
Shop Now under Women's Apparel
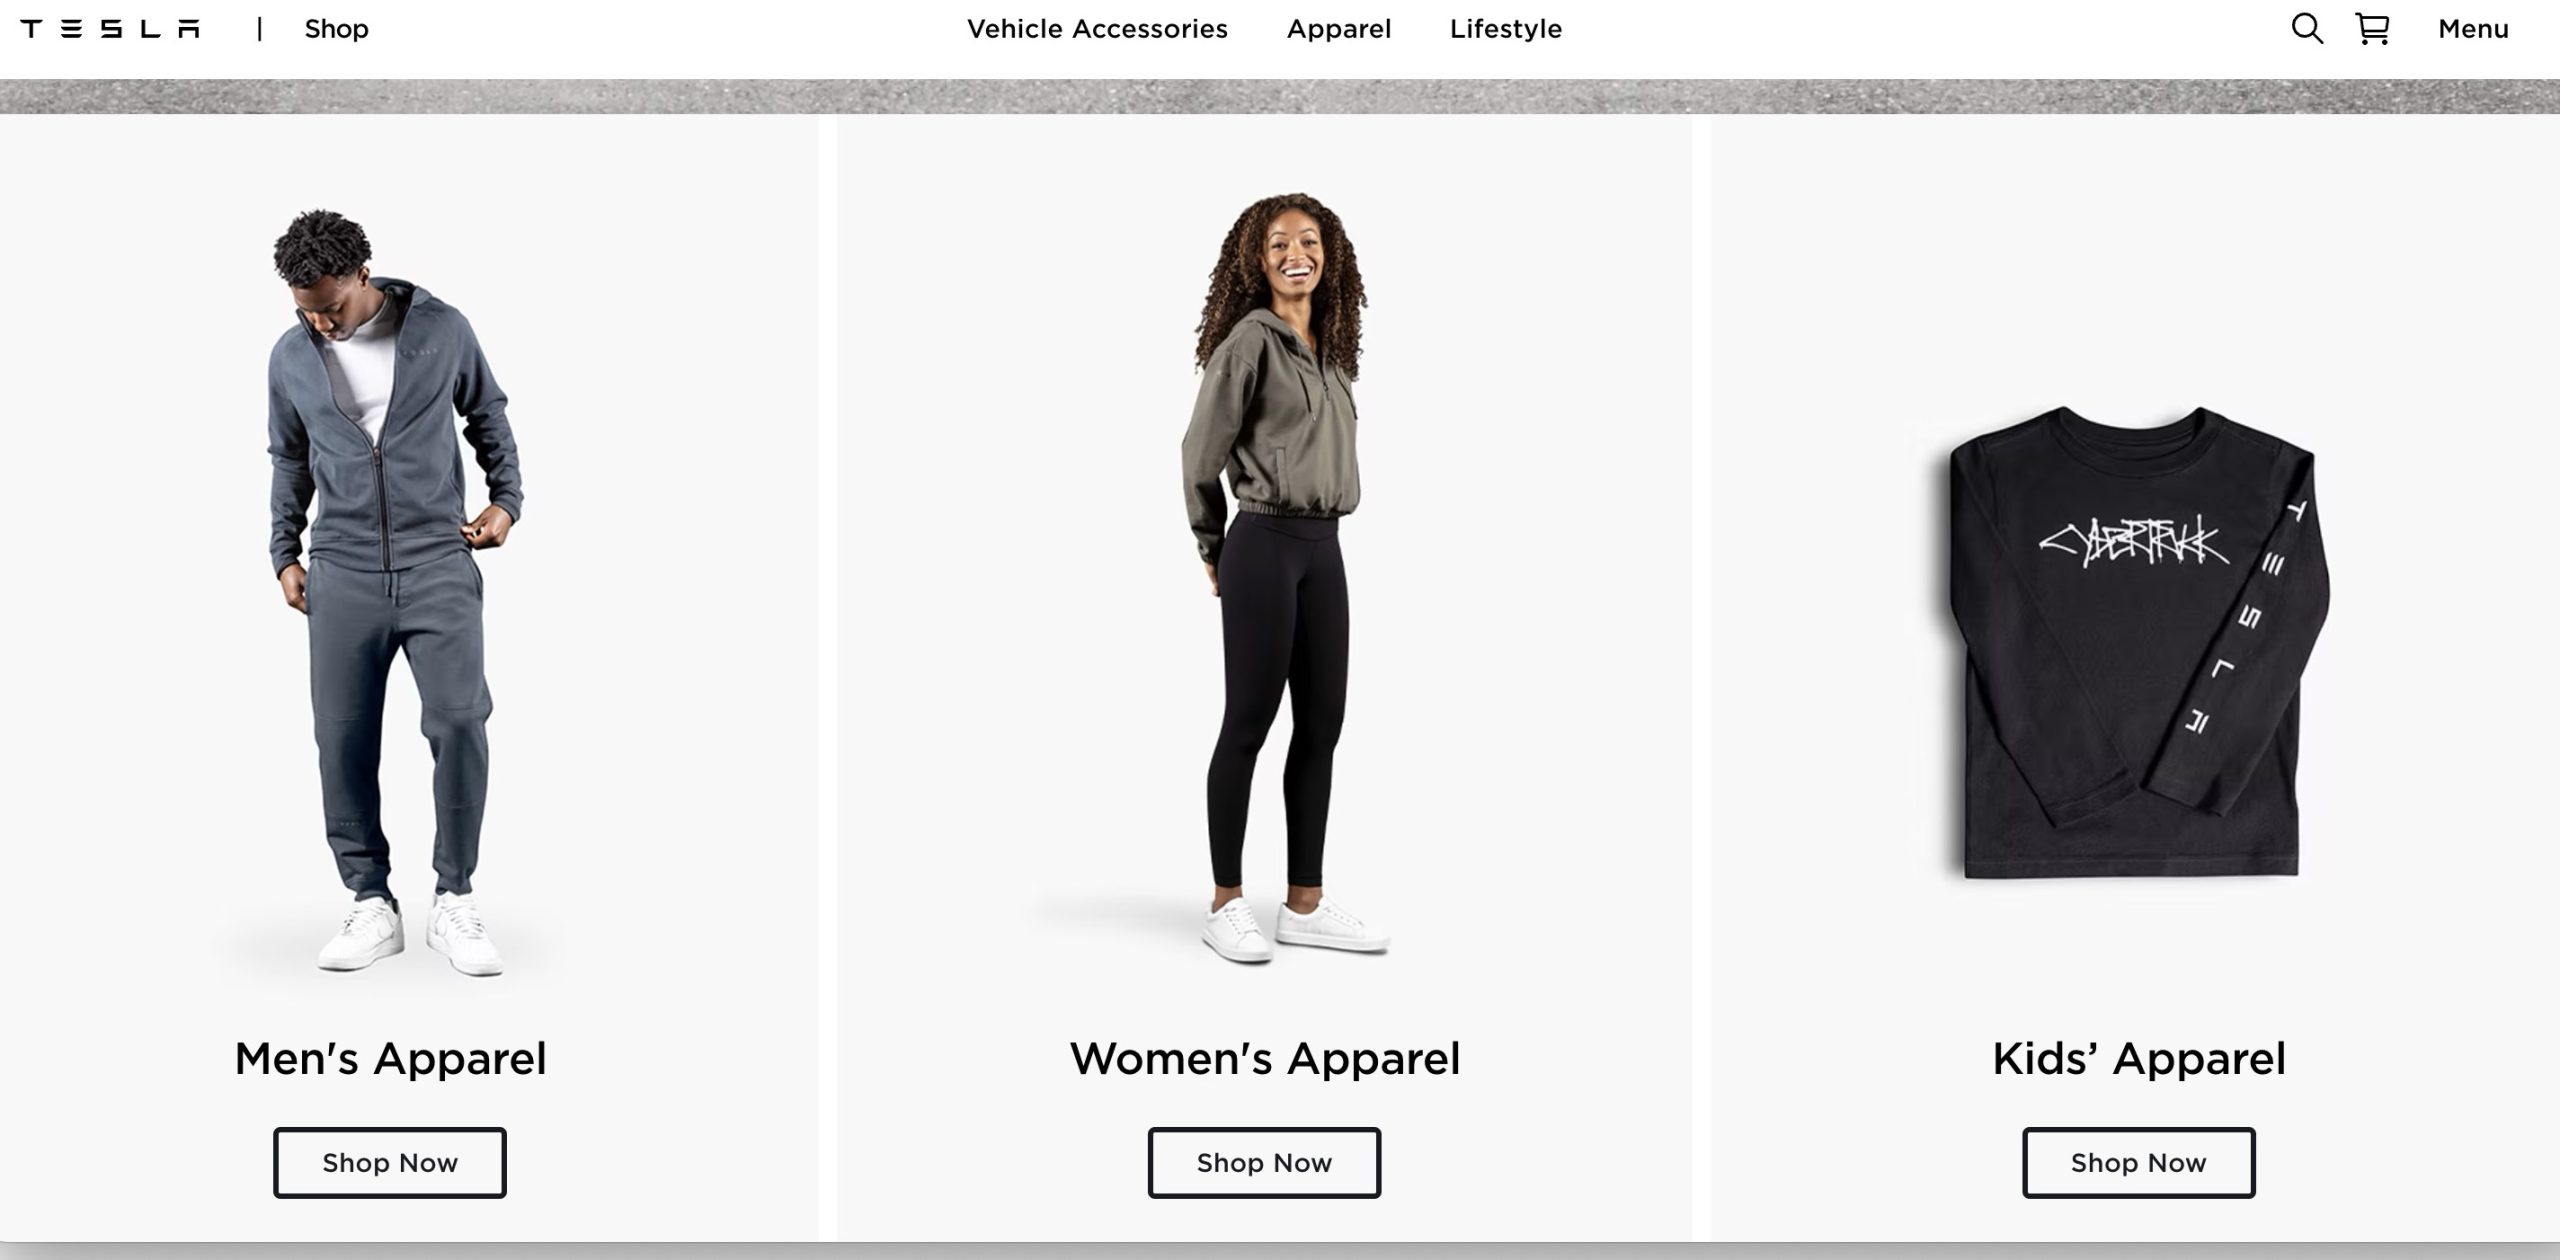1264,1162
